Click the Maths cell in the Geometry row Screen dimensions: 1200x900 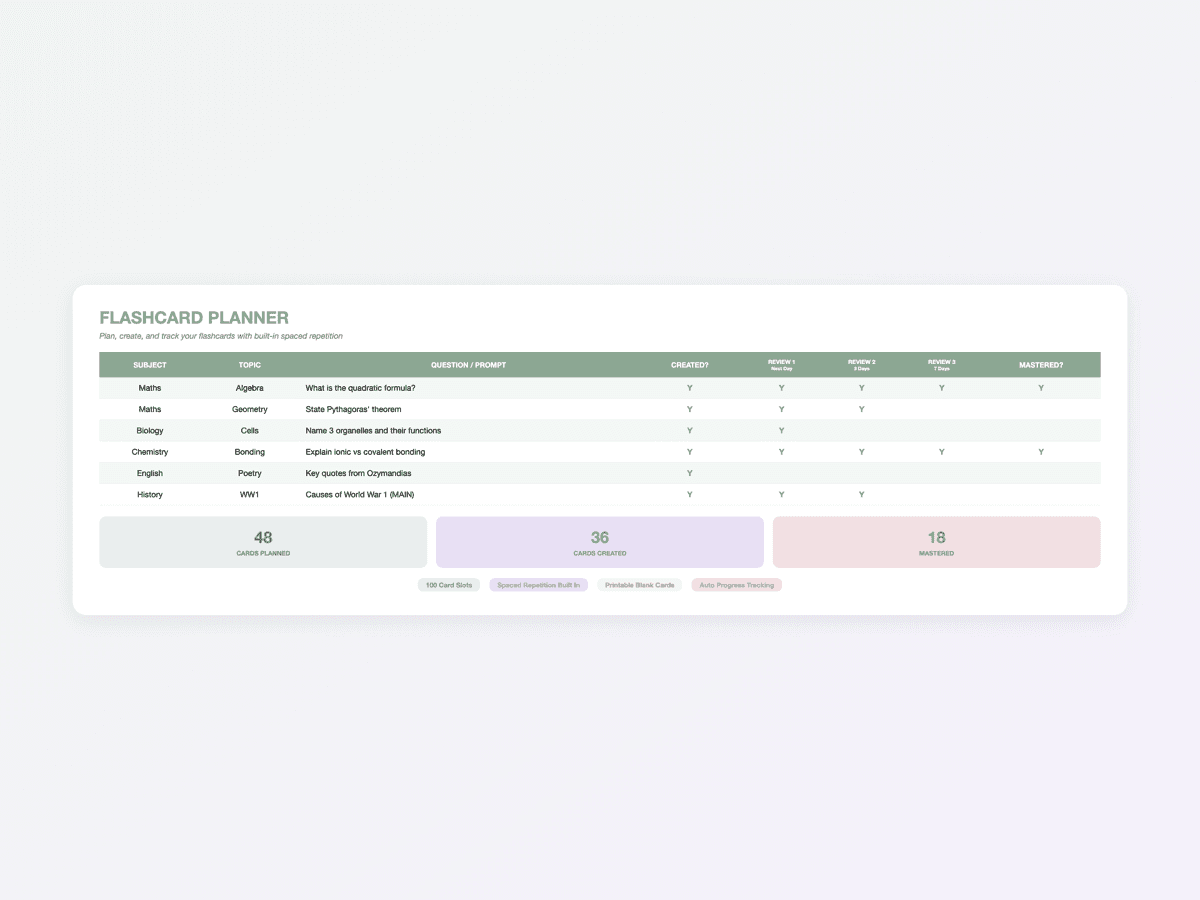pyautogui.click(x=150, y=409)
